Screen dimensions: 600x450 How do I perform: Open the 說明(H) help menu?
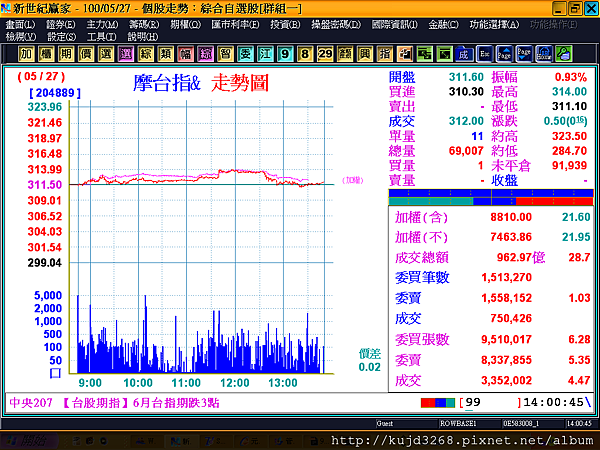[143, 37]
